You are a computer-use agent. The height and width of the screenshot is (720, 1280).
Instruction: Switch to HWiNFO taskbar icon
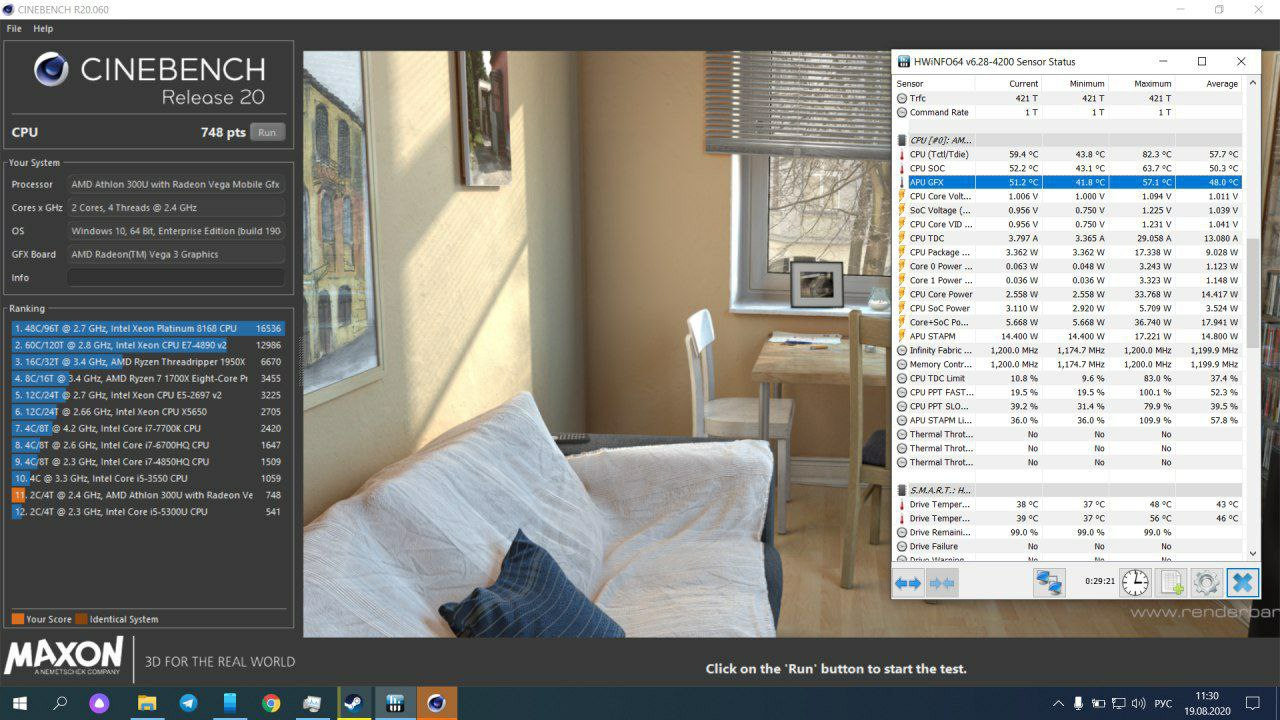point(395,703)
